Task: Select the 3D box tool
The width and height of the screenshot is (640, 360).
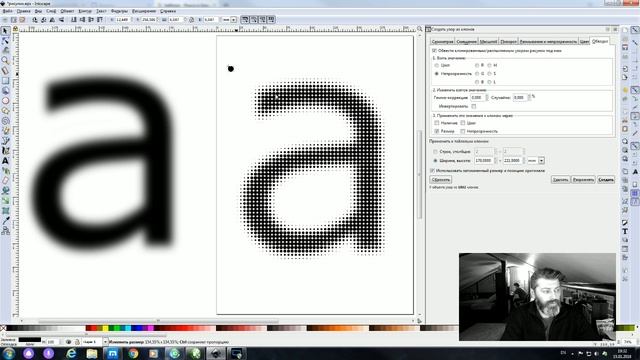Action: pos(5,91)
